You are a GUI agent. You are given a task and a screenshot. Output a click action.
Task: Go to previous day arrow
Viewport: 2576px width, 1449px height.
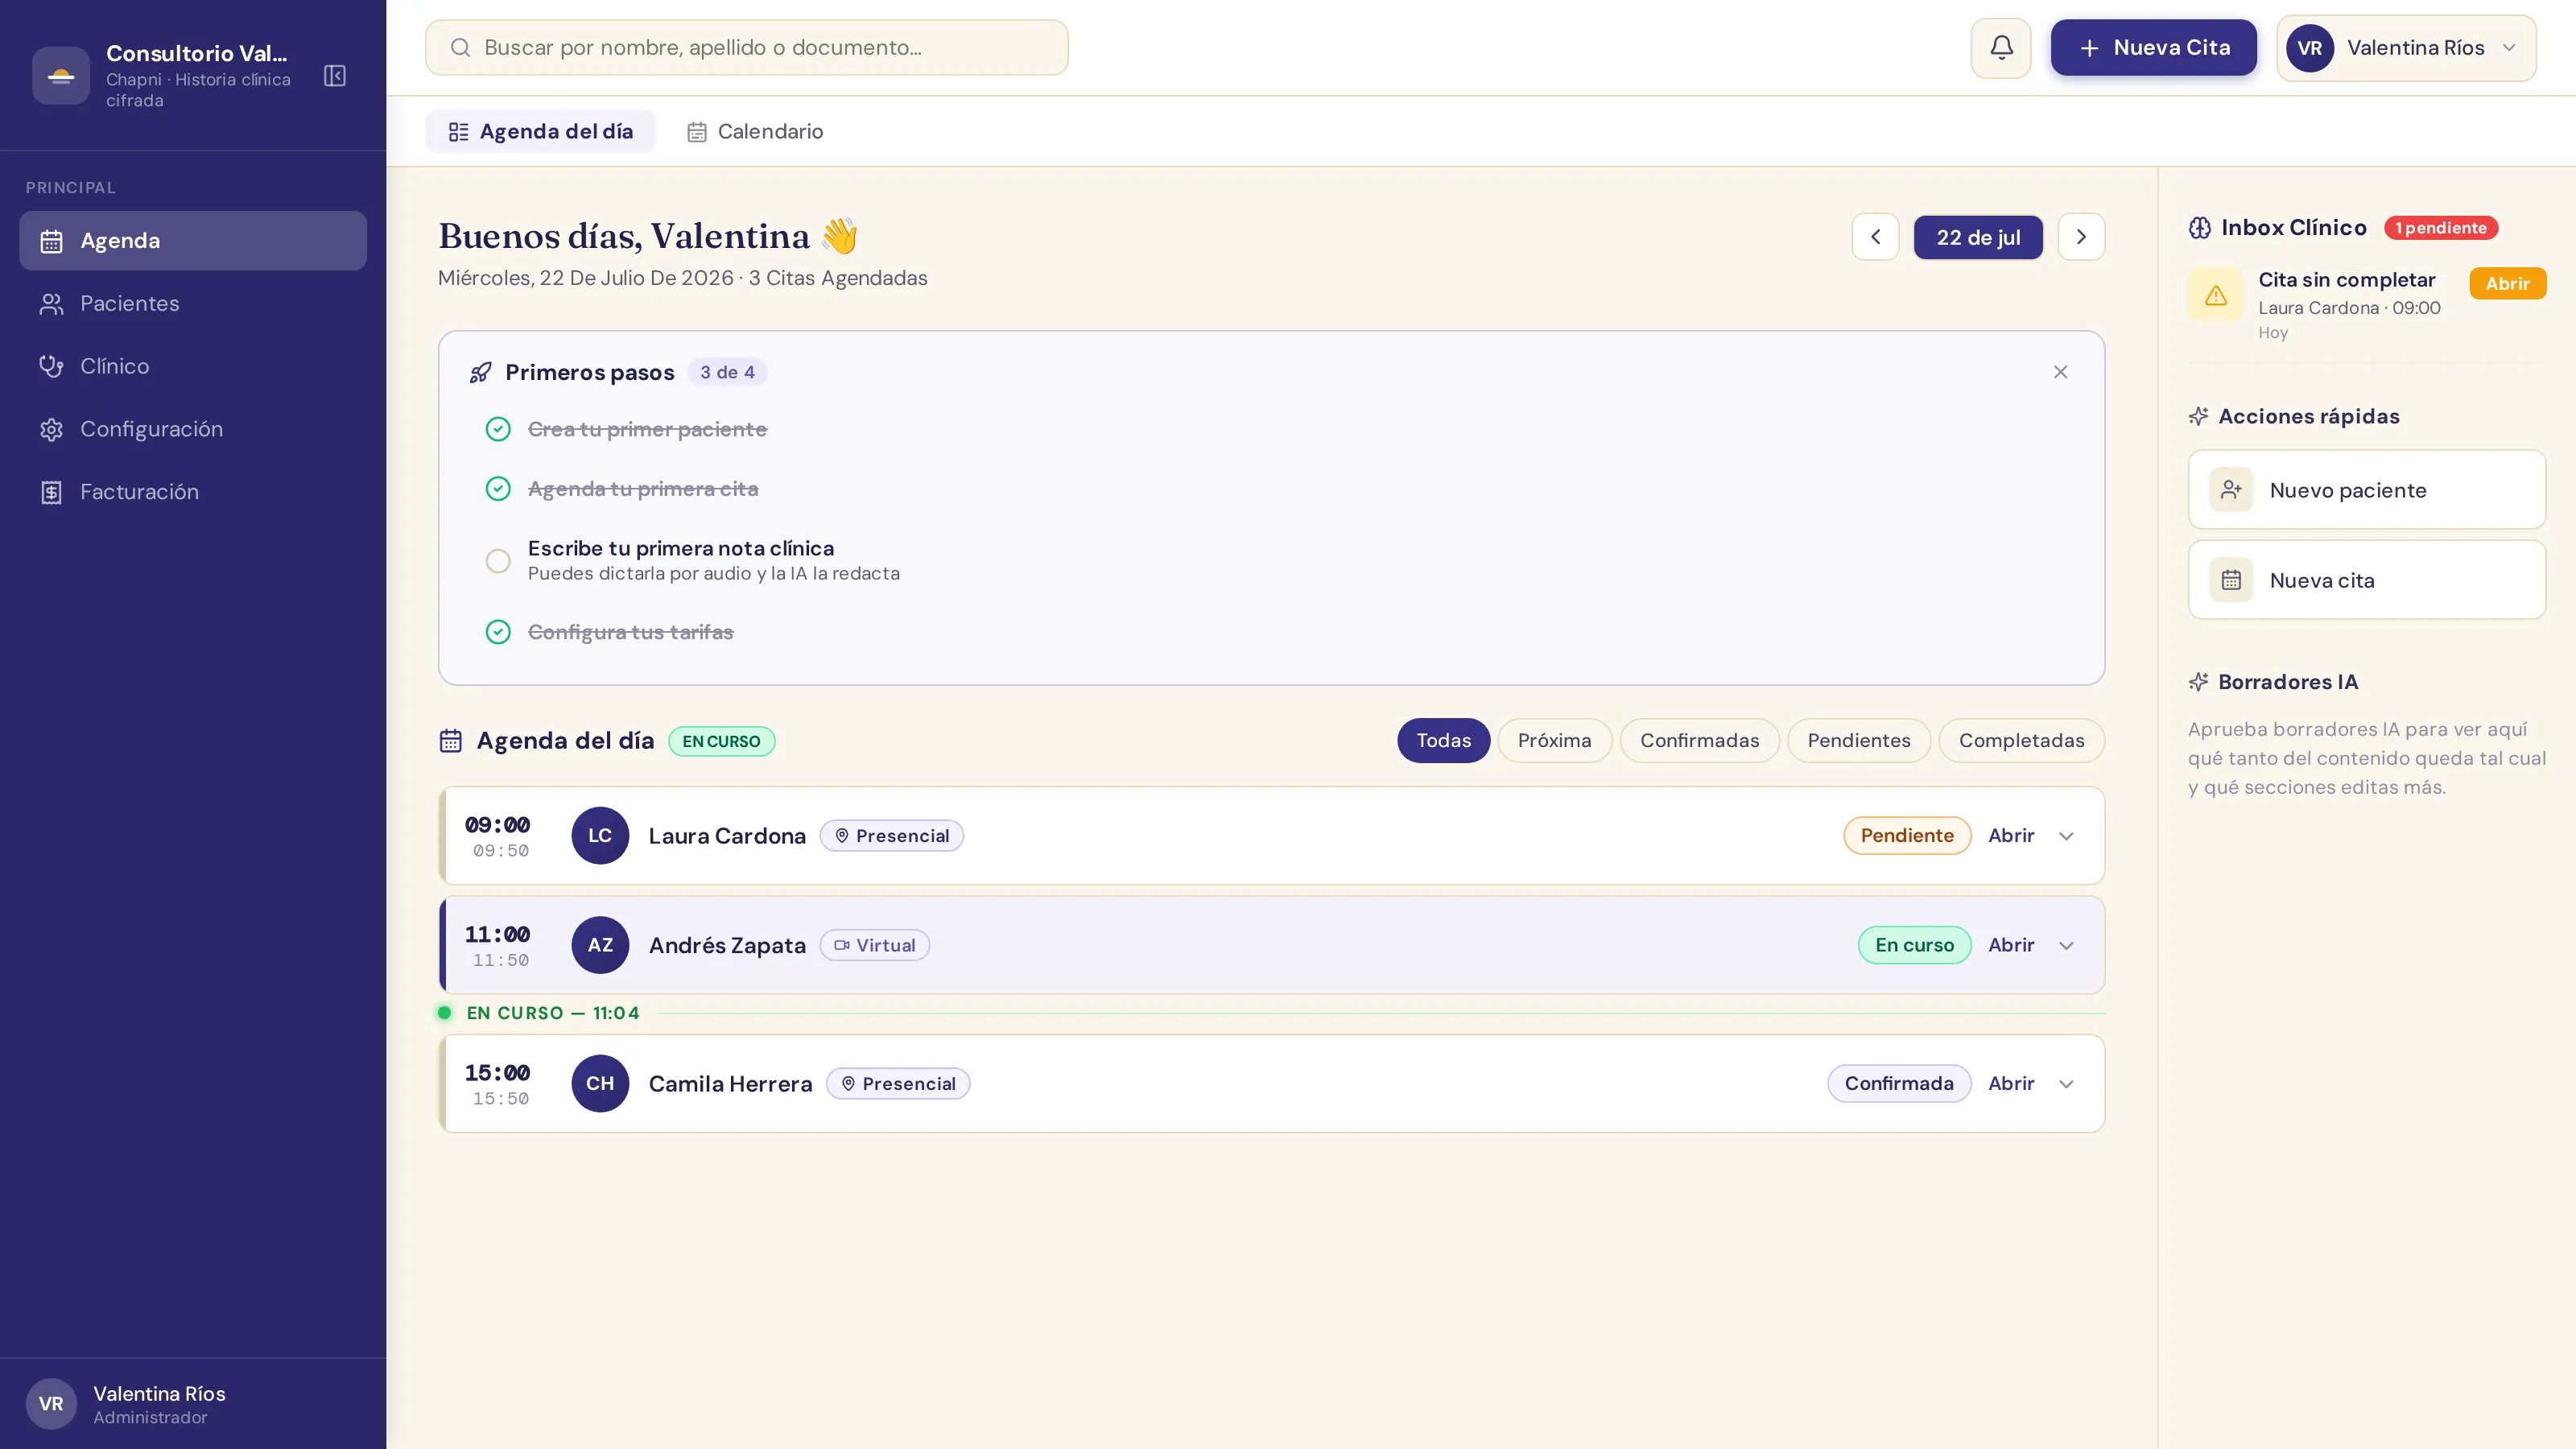tap(1875, 237)
